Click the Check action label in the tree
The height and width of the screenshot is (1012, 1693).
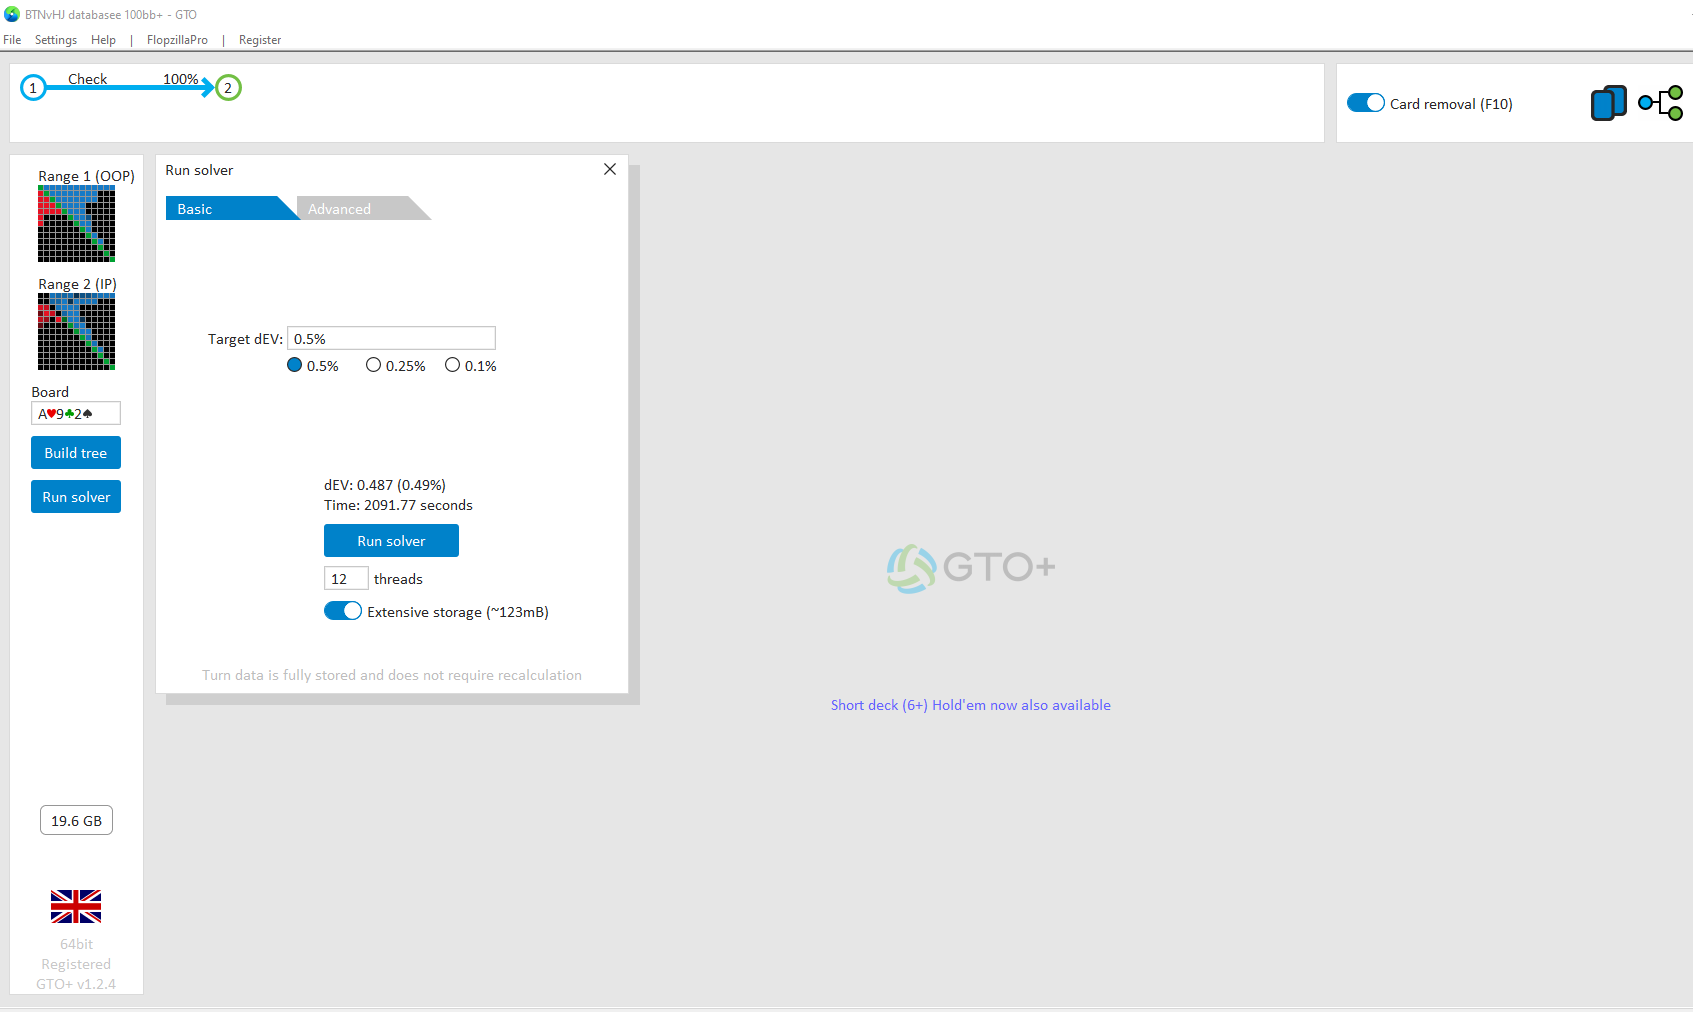tap(88, 79)
